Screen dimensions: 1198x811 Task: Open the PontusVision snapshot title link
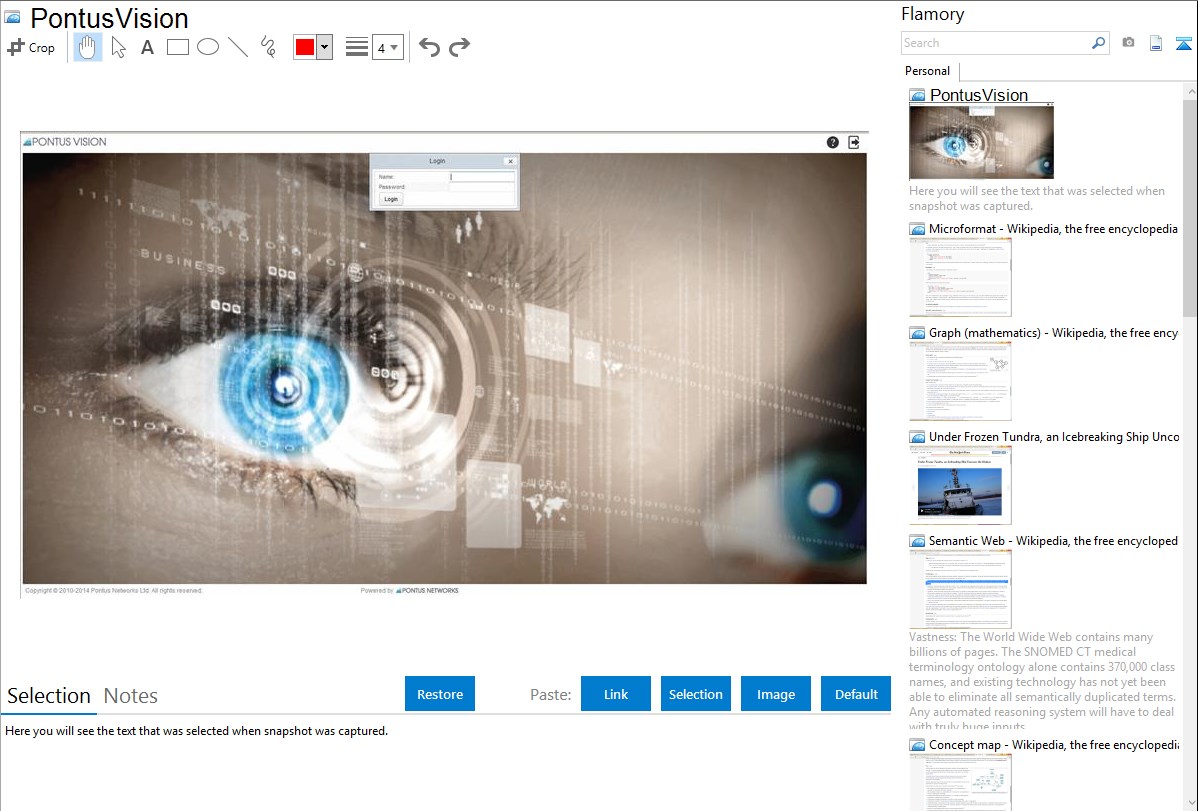tap(979, 96)
